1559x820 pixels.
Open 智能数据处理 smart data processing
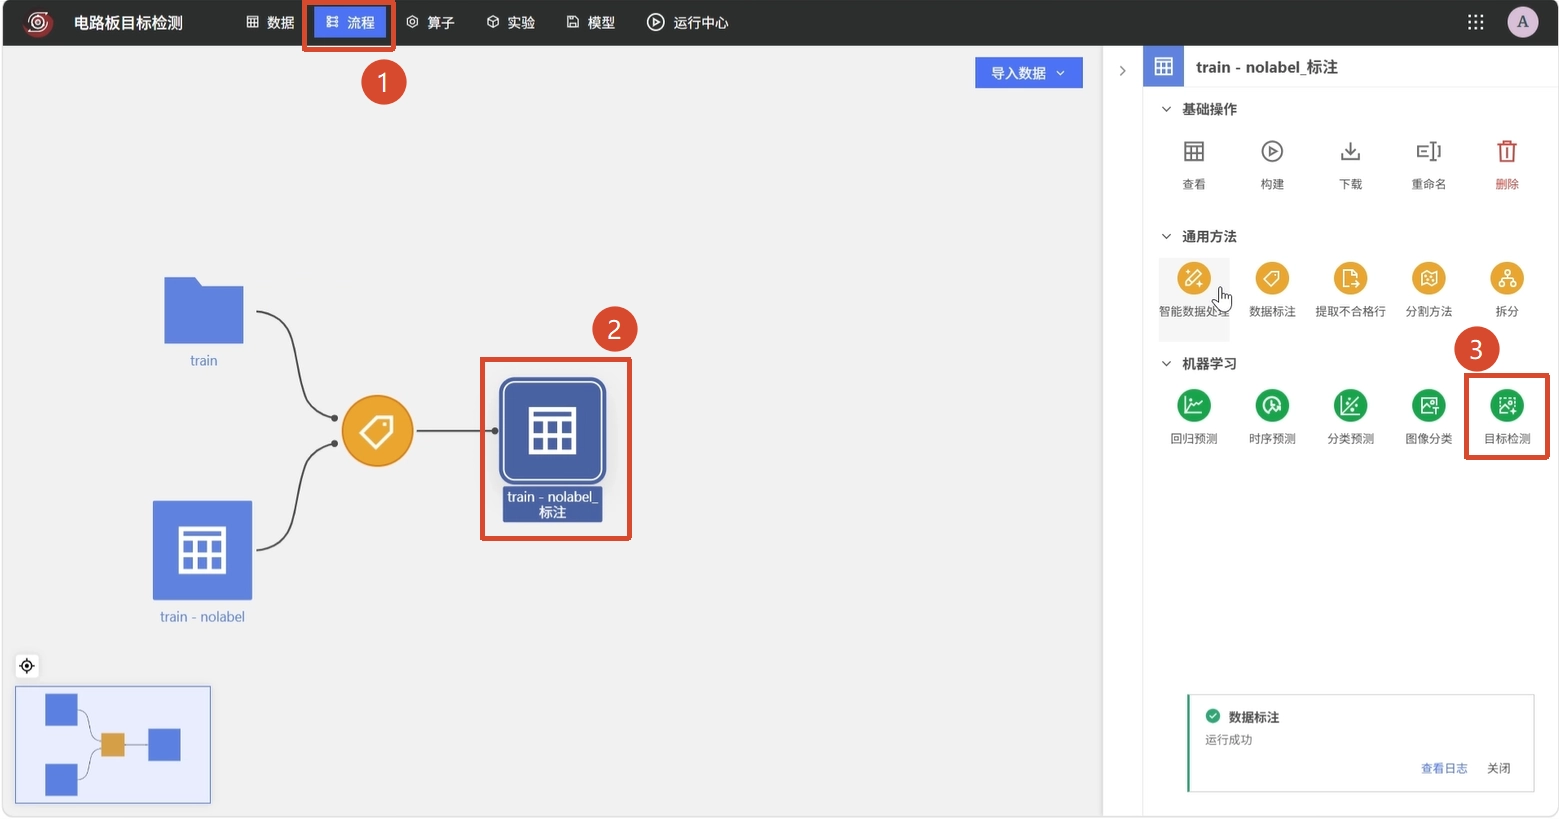tap(1193, 279)
